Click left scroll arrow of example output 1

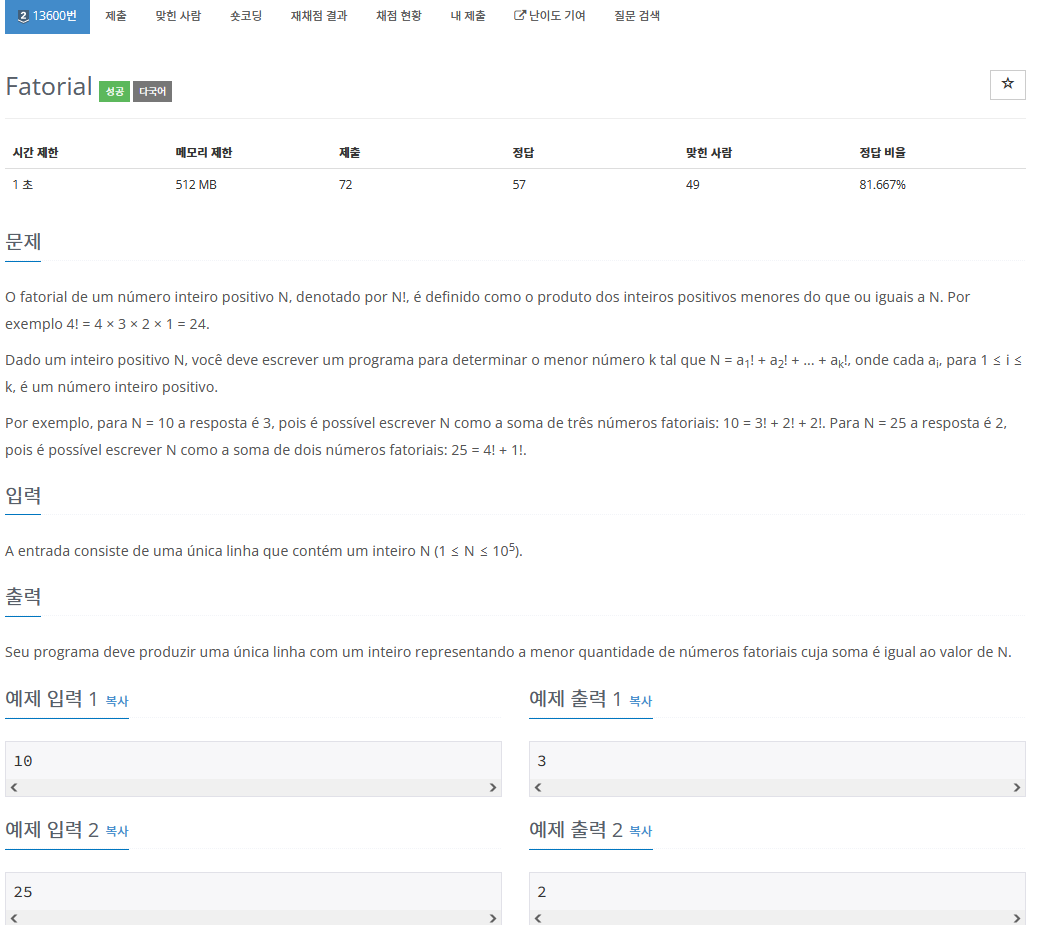(538, 787)
